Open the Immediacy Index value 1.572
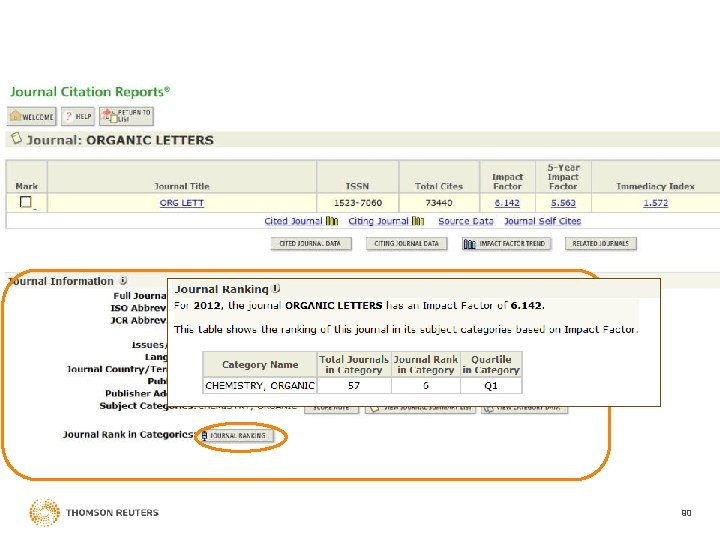This screenshot has width=720, height=540. coord(655,203)
